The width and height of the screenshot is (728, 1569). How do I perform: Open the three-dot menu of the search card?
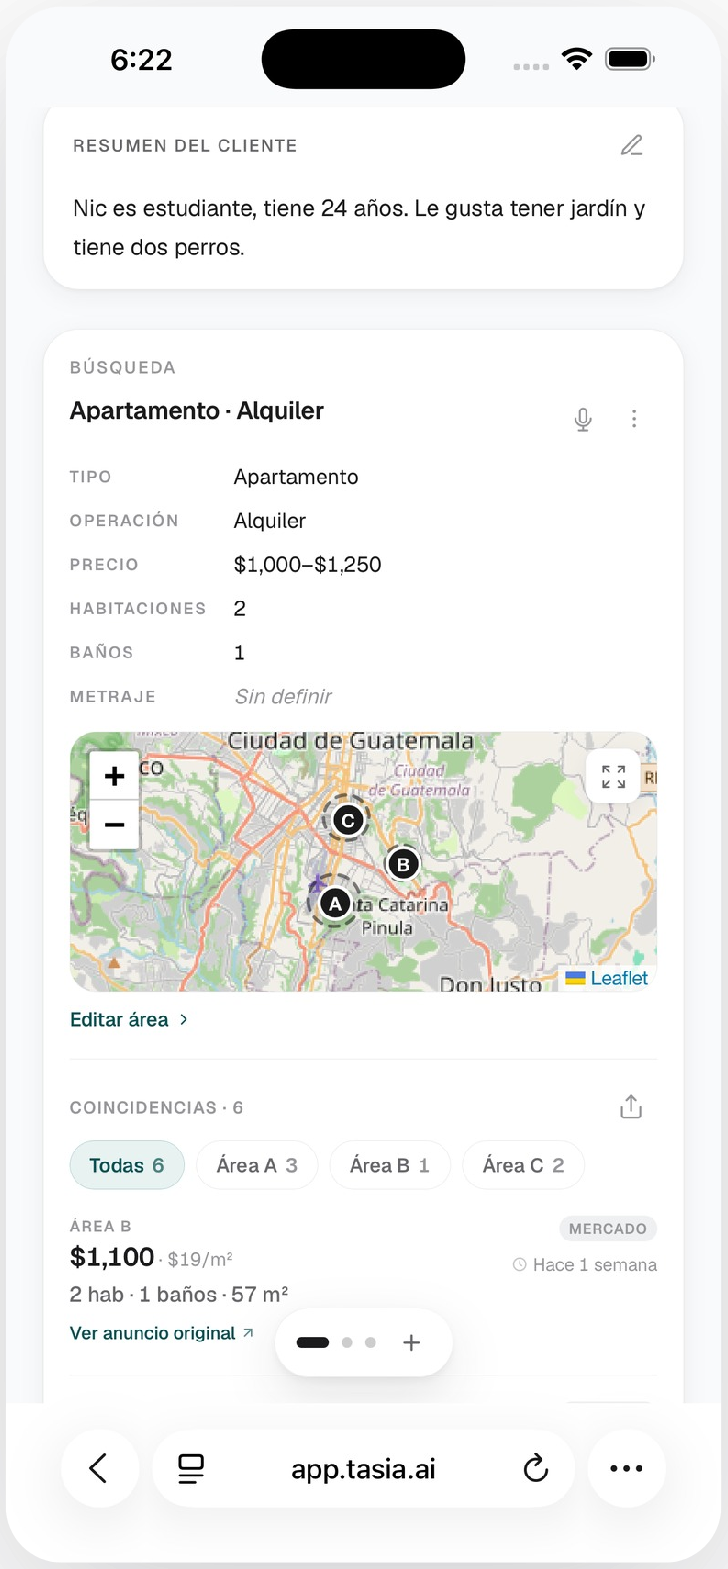tap(634, 419)
